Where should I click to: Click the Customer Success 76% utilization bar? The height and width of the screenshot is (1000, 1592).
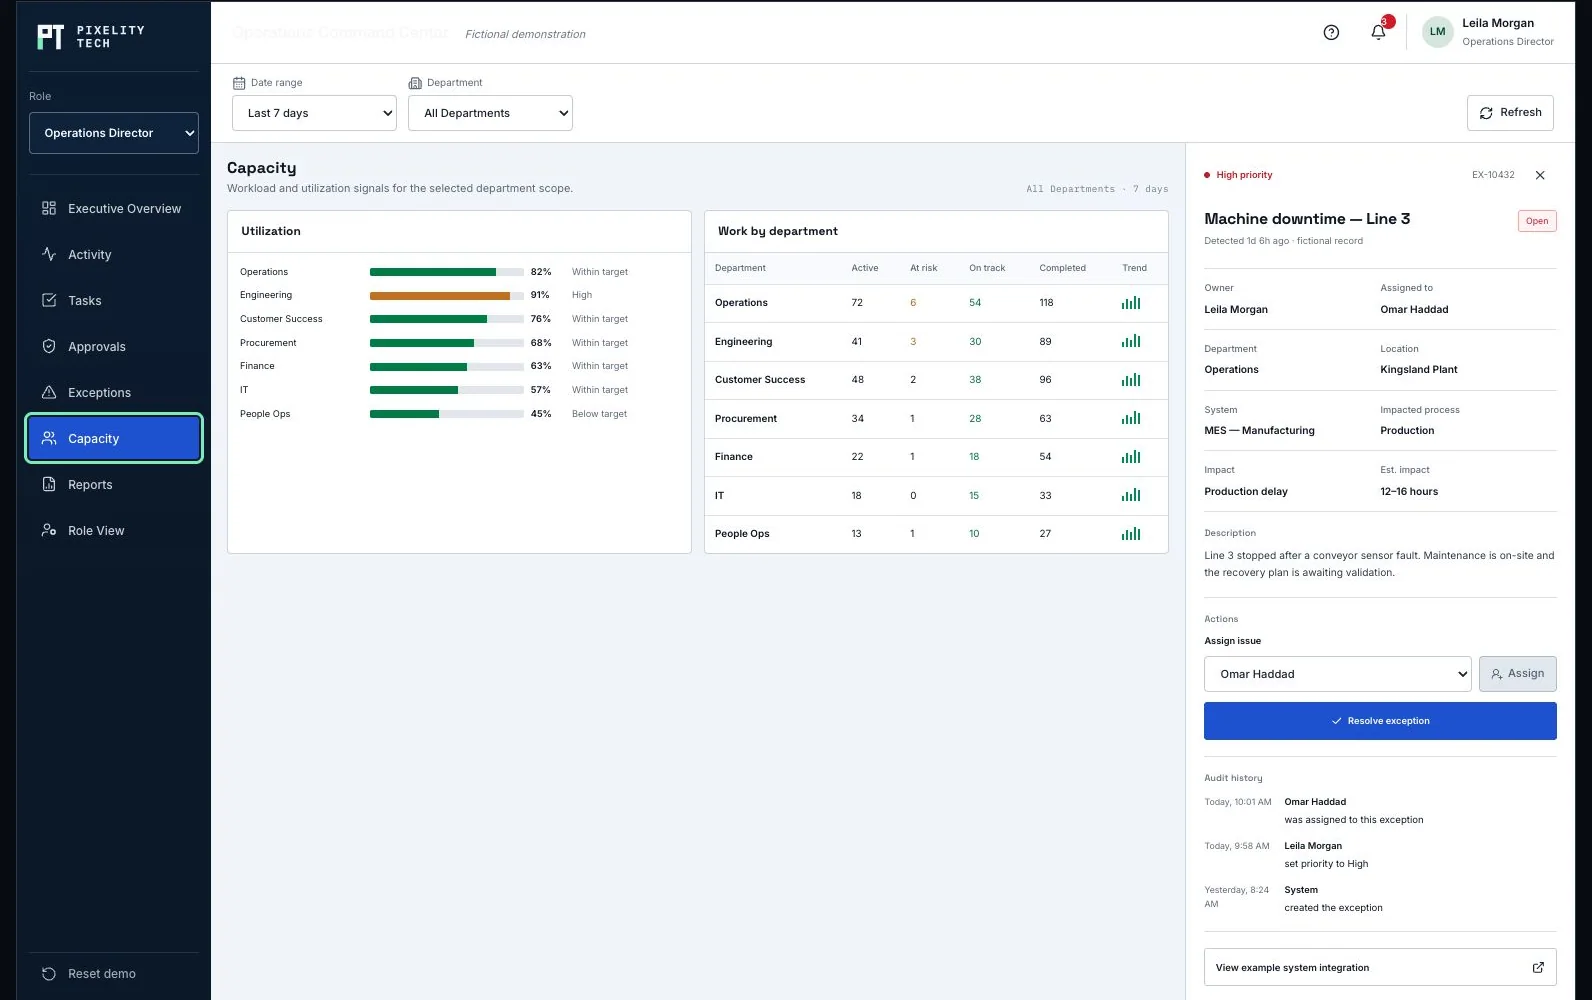(x=447, y=319)
